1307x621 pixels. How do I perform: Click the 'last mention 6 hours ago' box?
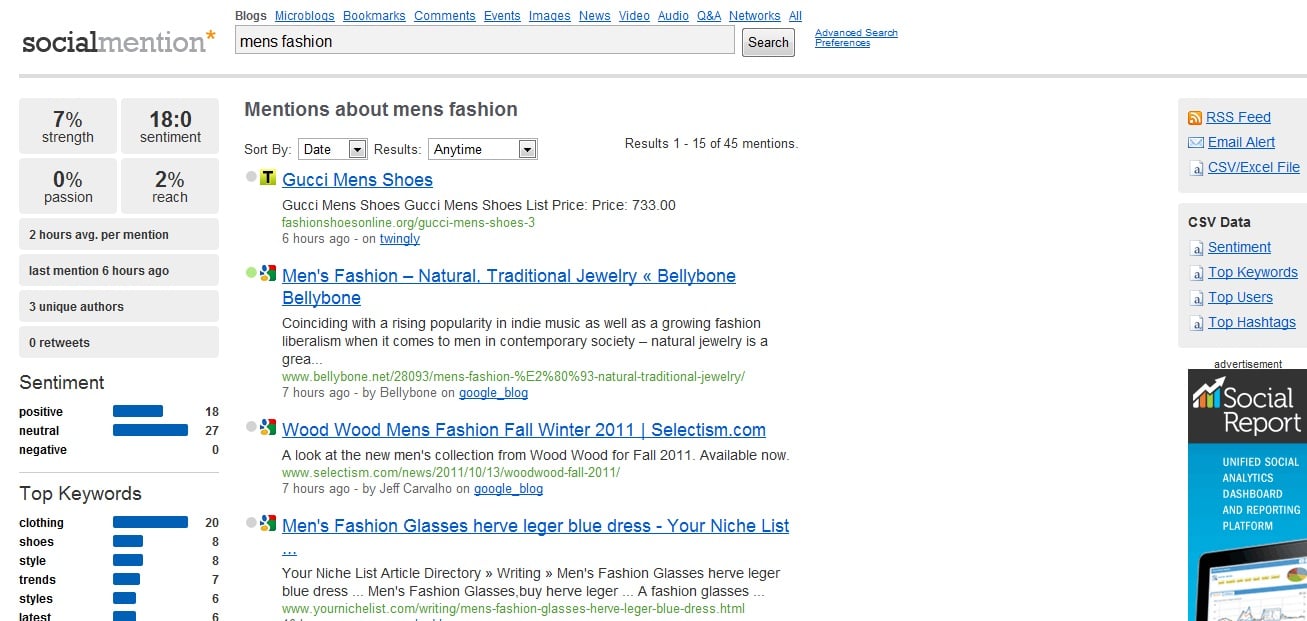(119, 270)
